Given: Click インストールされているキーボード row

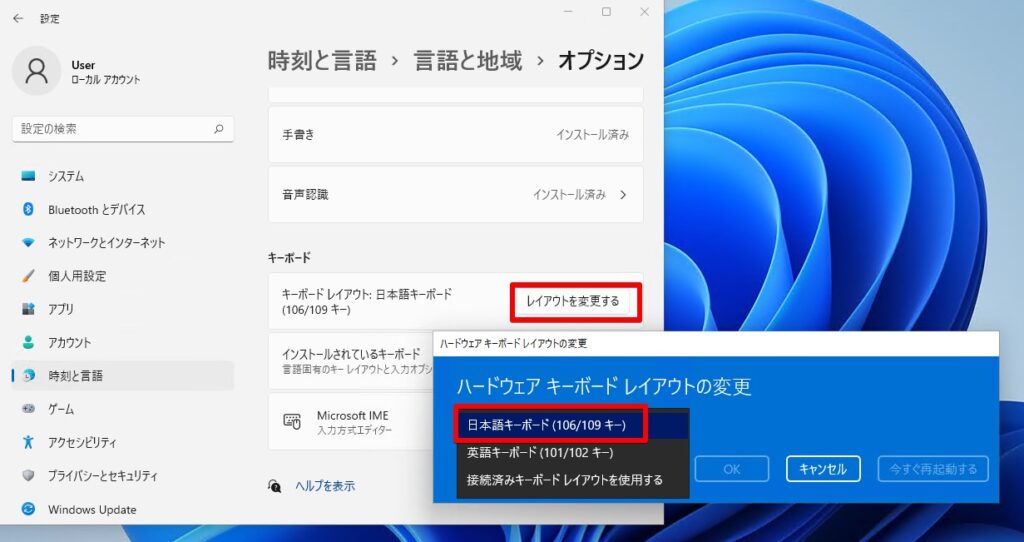Looking at the screenshot, I should [351, 360].
